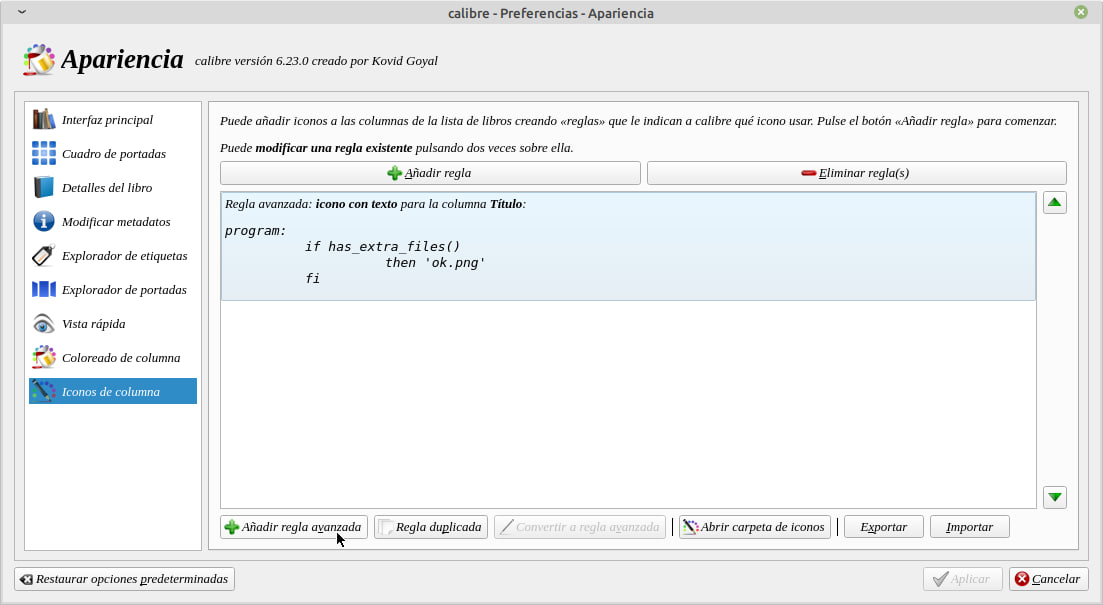Open the window menu chevron in title bar
This screenshot has width=1103, height=605.
tap(22, 12)
